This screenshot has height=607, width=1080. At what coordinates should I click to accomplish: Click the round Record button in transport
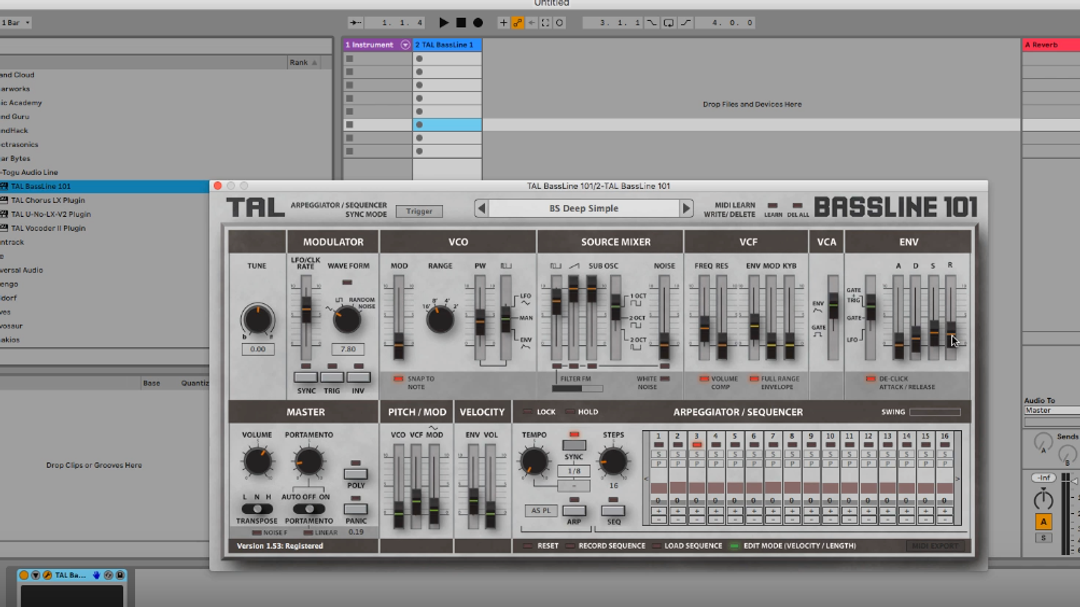(478, 23)
